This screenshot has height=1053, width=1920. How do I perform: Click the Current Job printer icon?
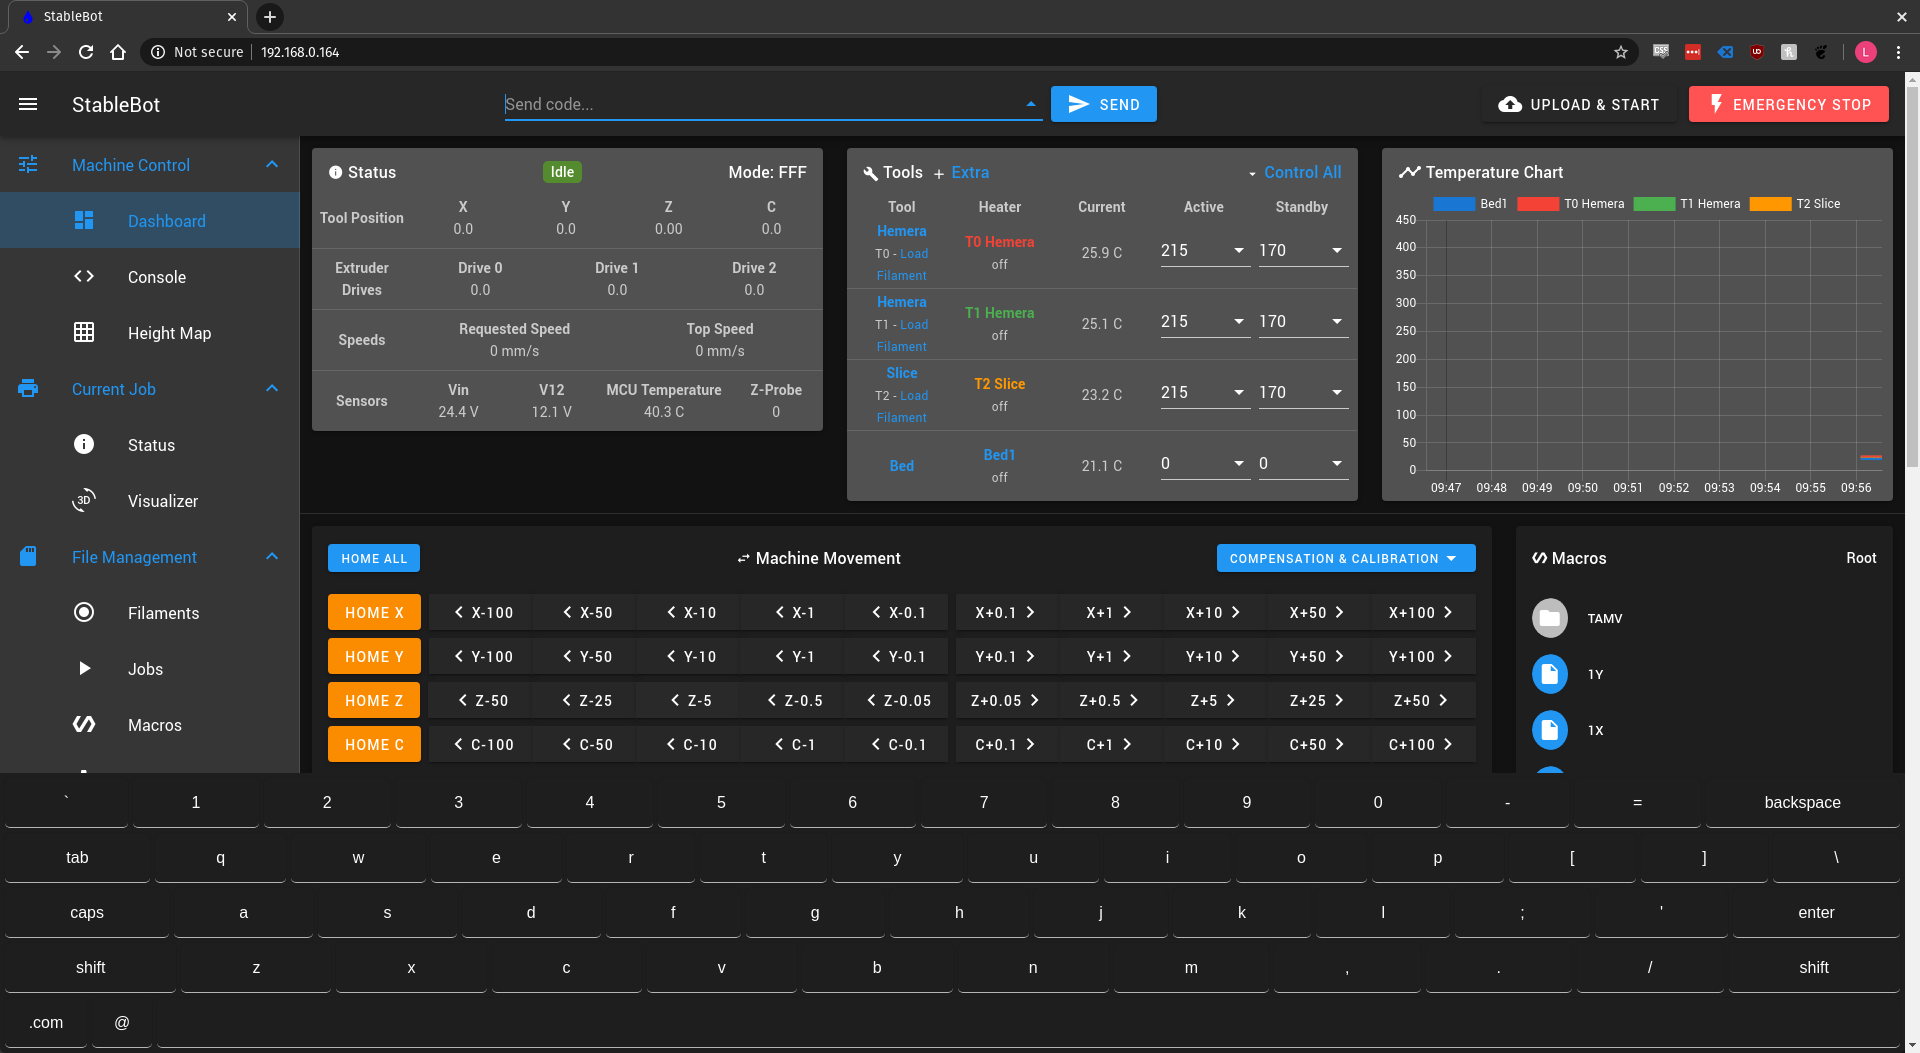28,388
